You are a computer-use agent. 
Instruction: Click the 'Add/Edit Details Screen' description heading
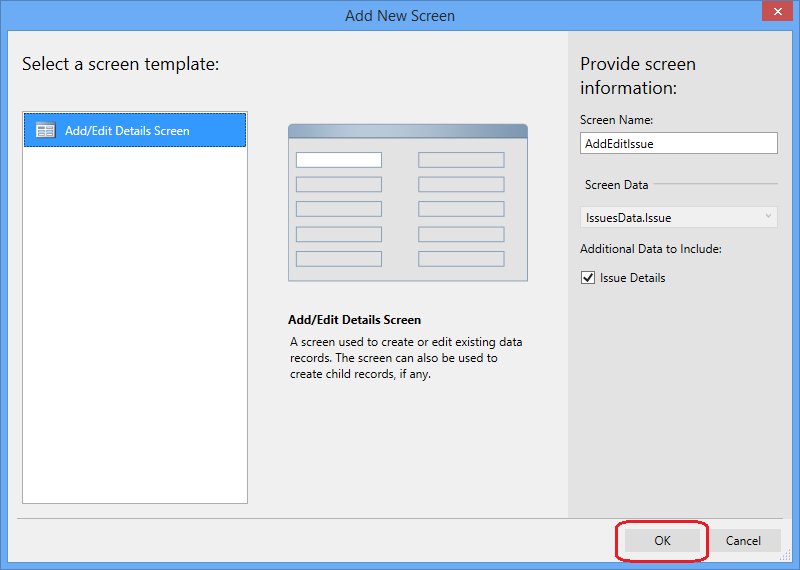355,320
